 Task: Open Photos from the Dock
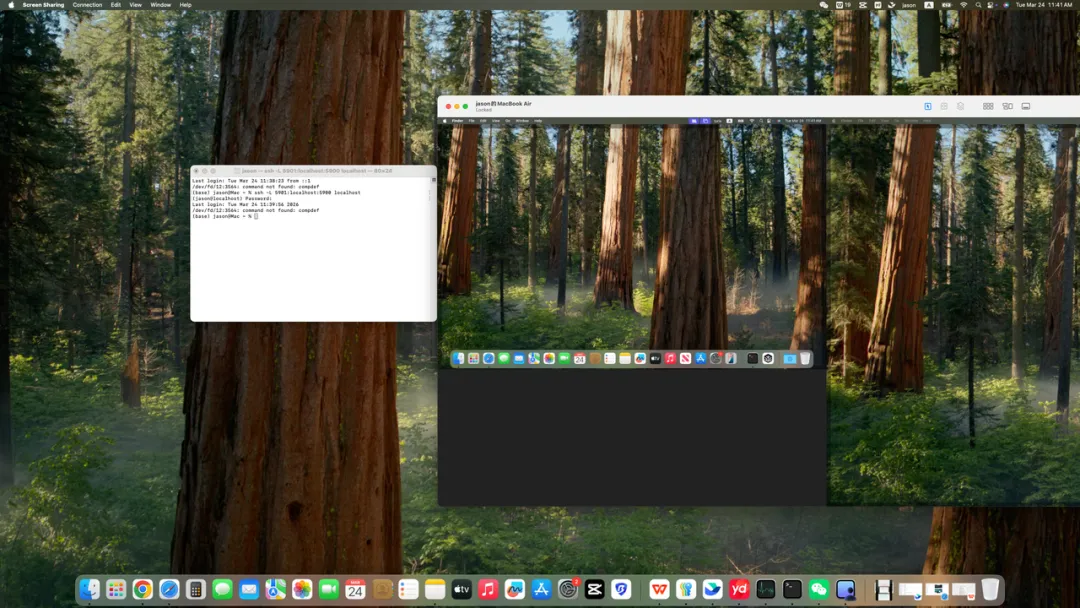[302, 589]
